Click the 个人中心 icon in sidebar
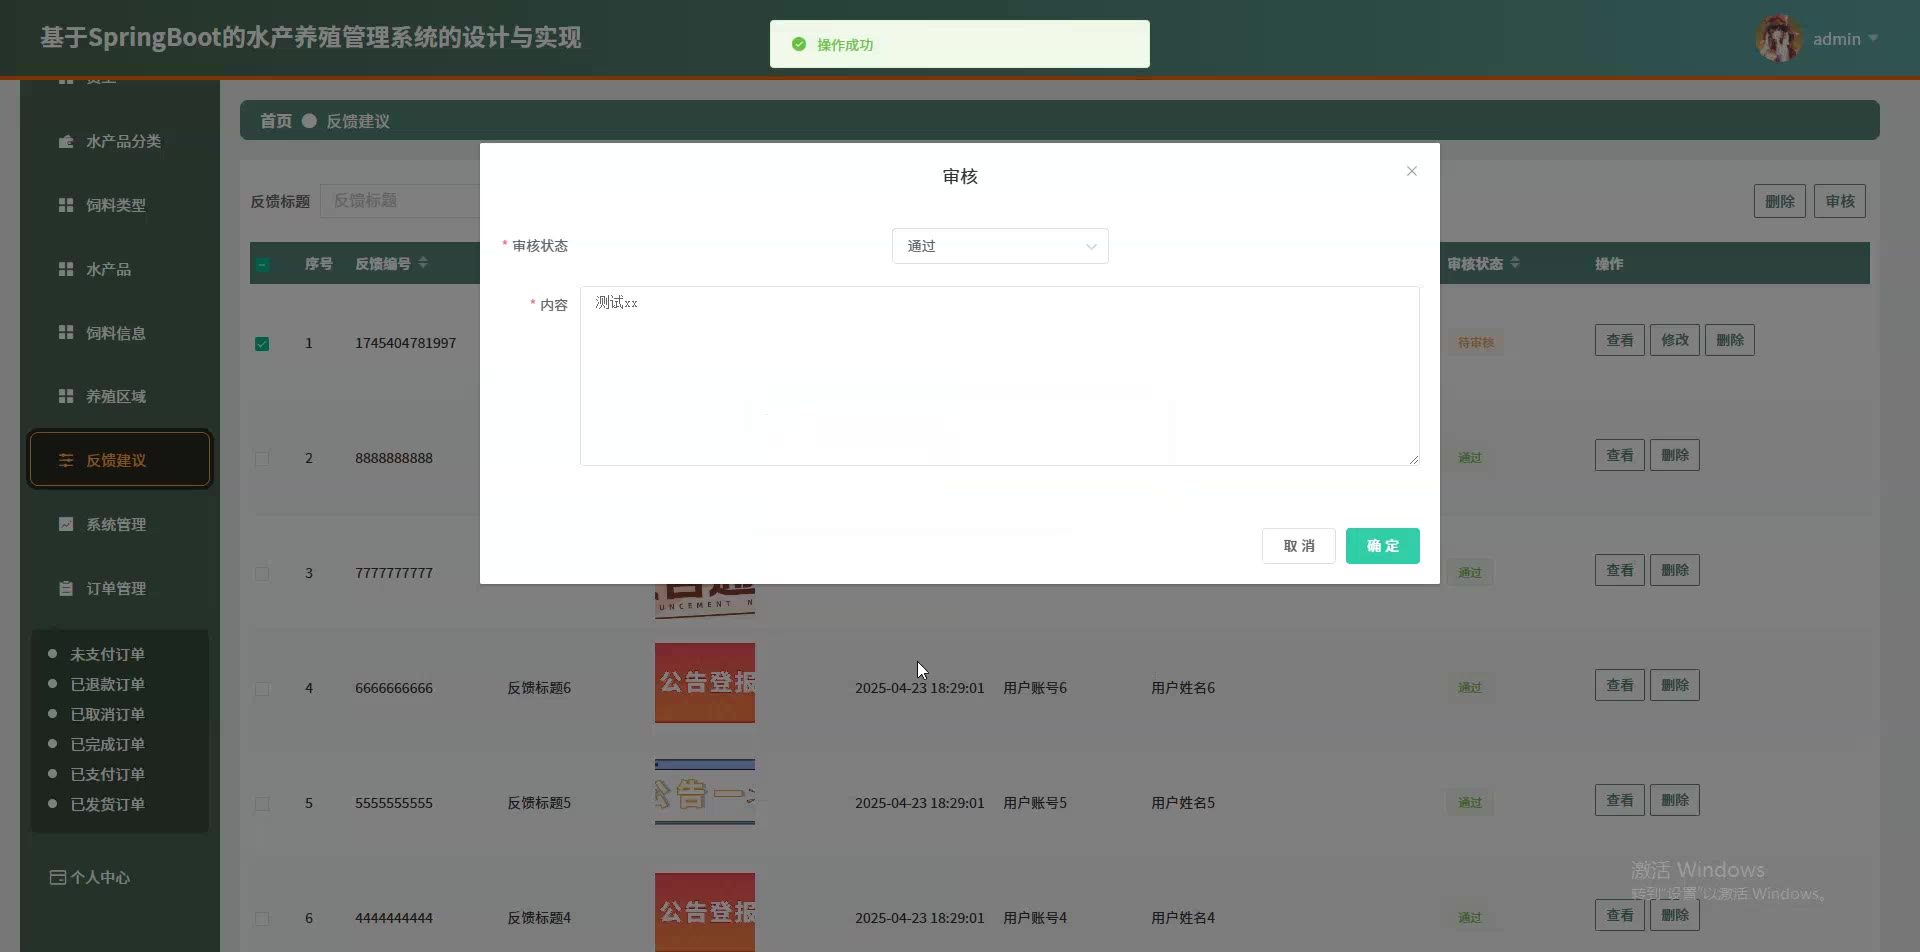Screen dimensions: 1920x952 (58, 878)
